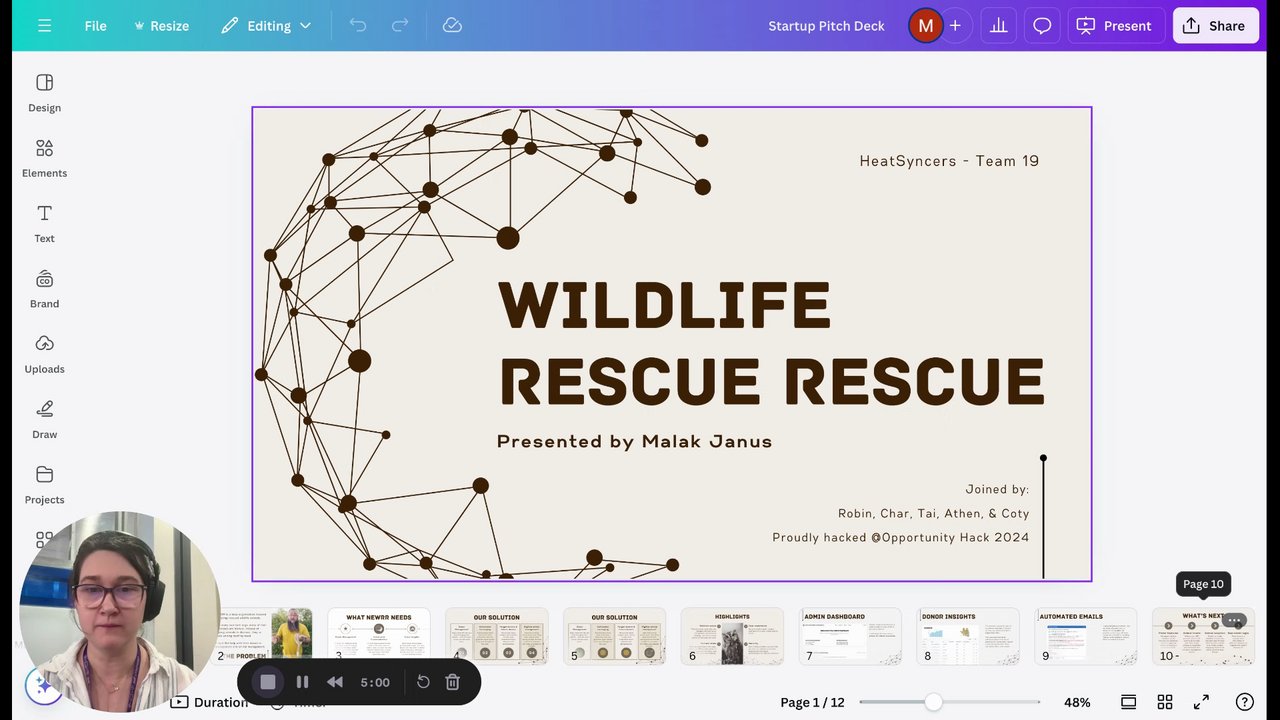The width and height of the screenshot is (1280, 720).
Task: Click the rewind recording button
Action: 335,682
